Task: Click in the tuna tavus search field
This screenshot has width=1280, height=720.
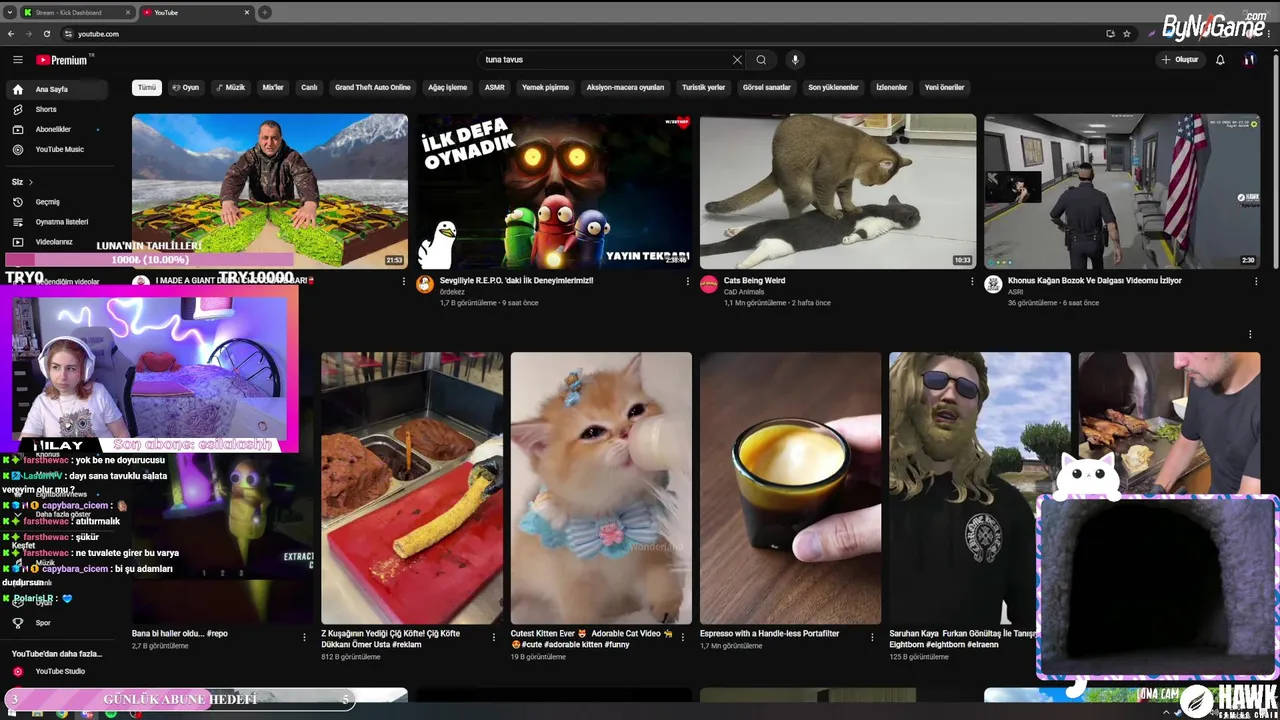Action: tap(605, 60)
